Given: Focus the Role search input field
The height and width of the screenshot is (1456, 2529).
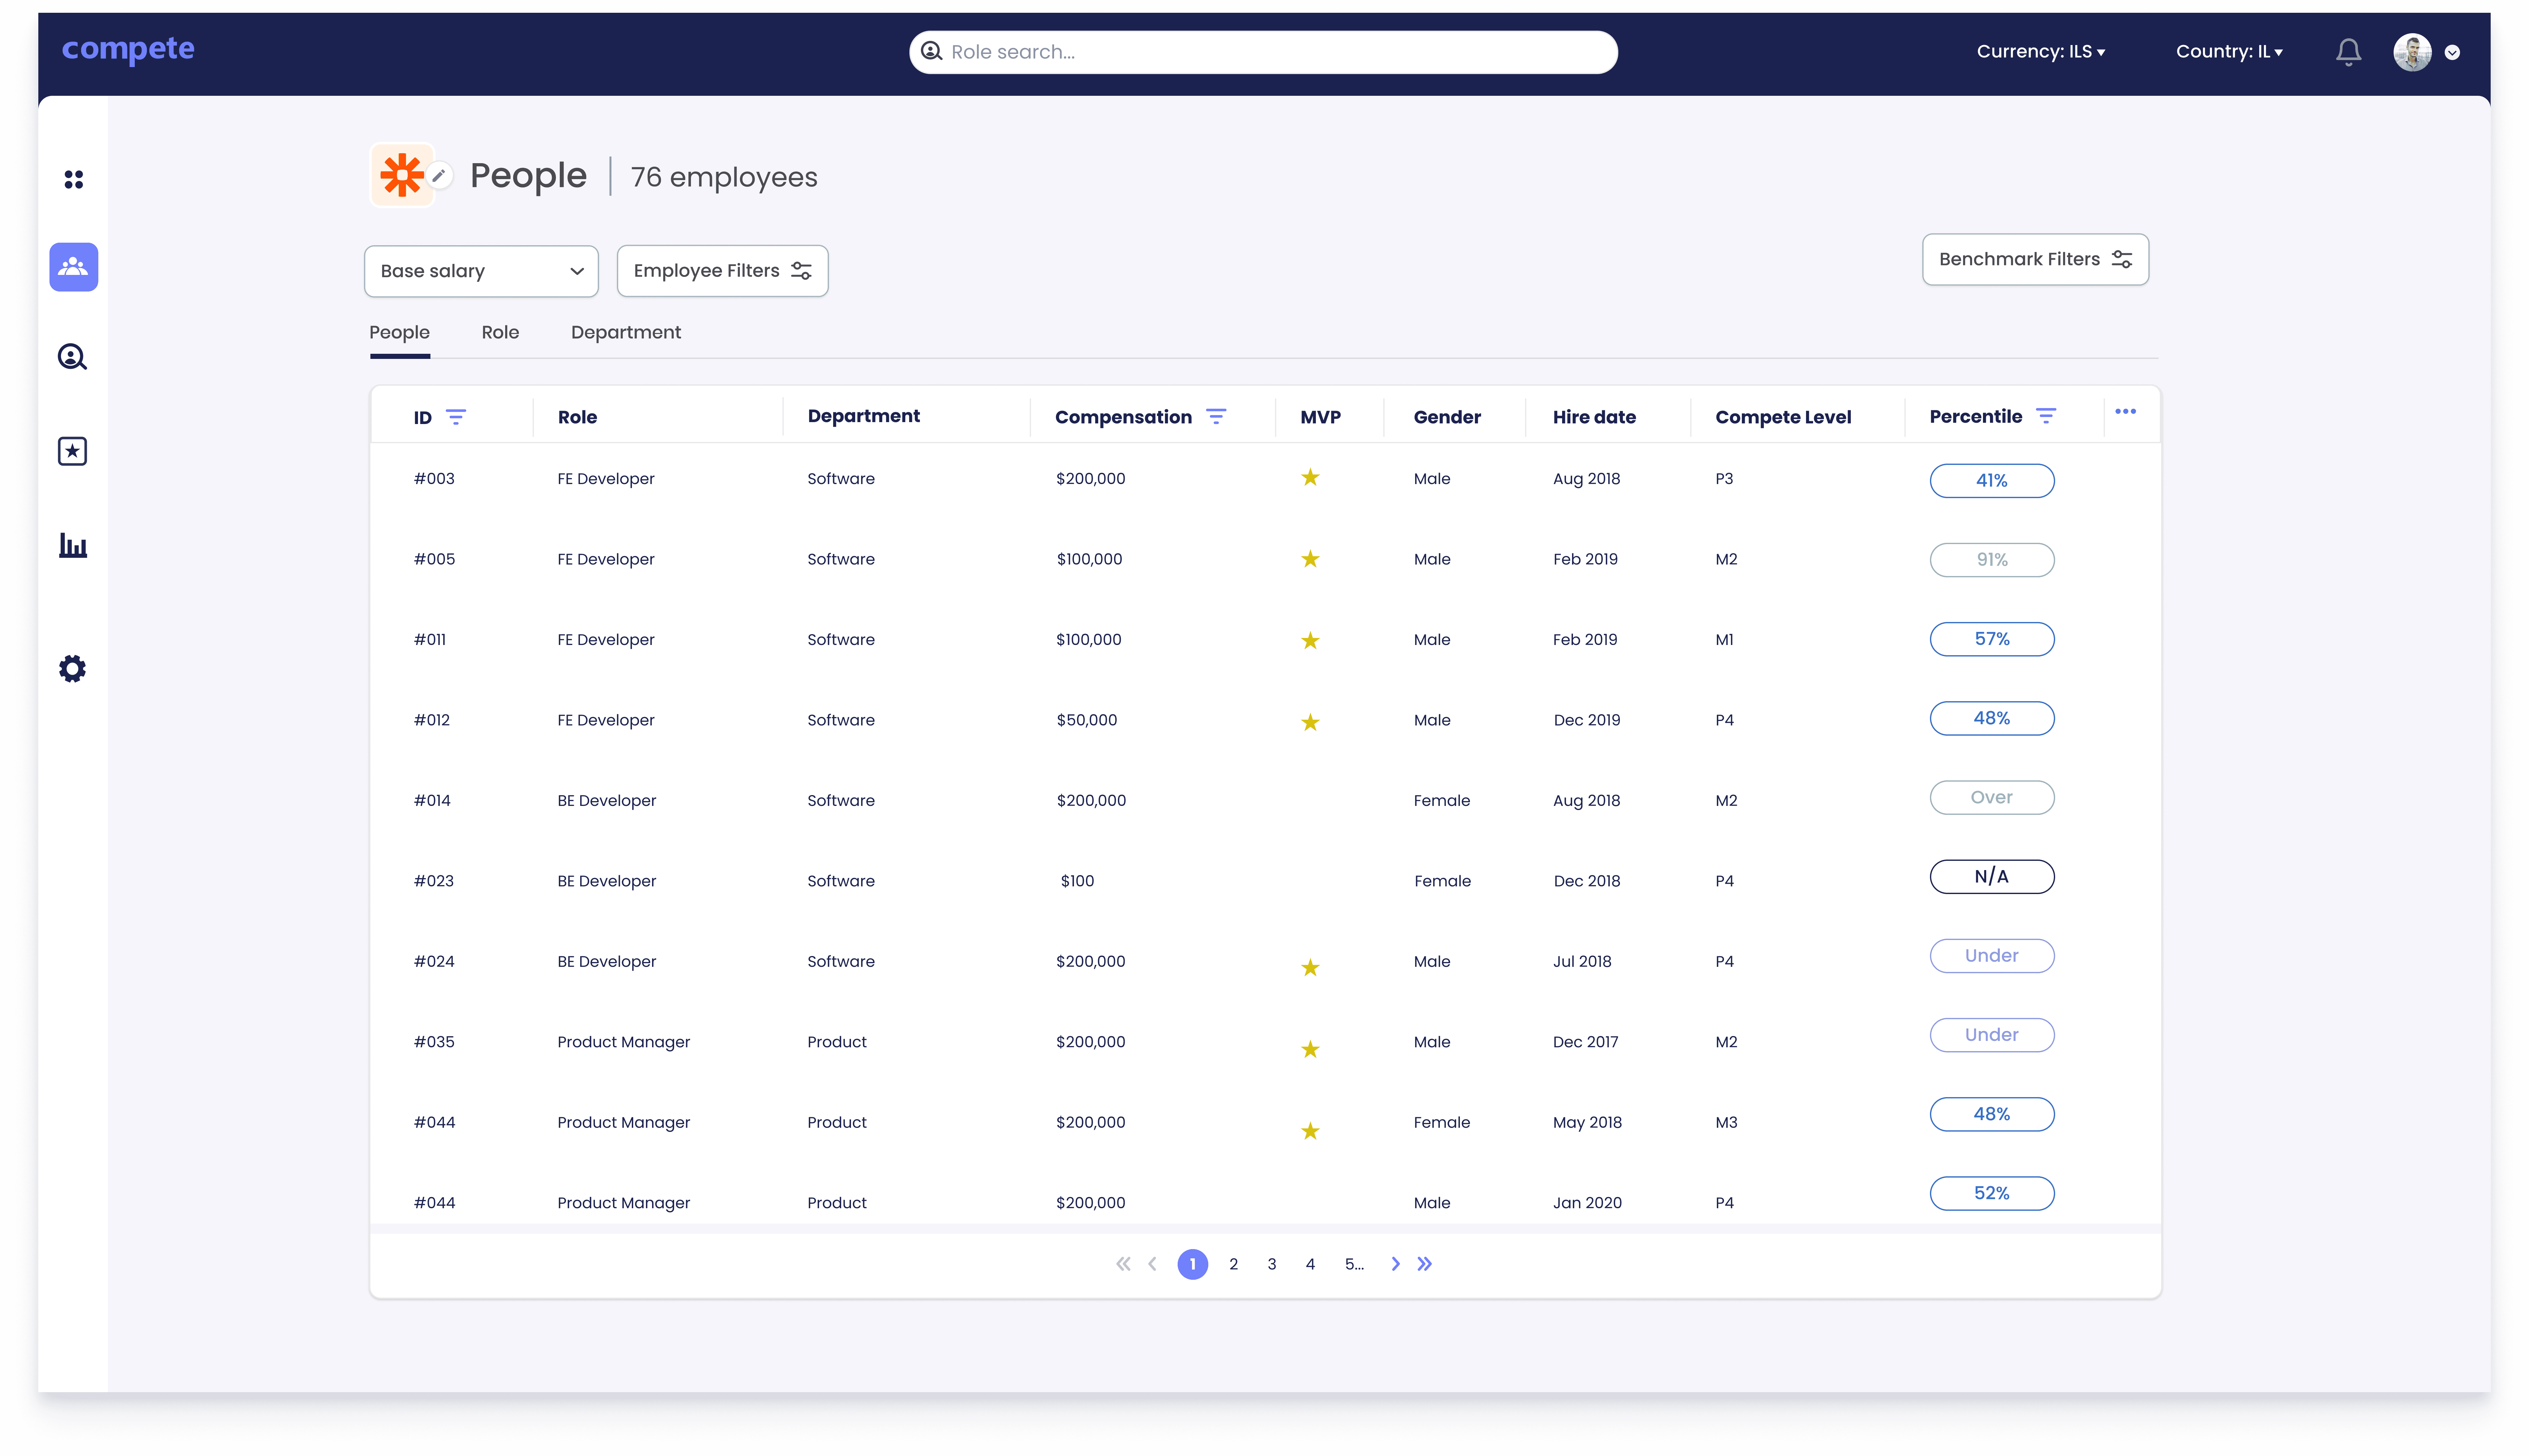Looking at the screenshot, I should click(x=1263, y=52).
